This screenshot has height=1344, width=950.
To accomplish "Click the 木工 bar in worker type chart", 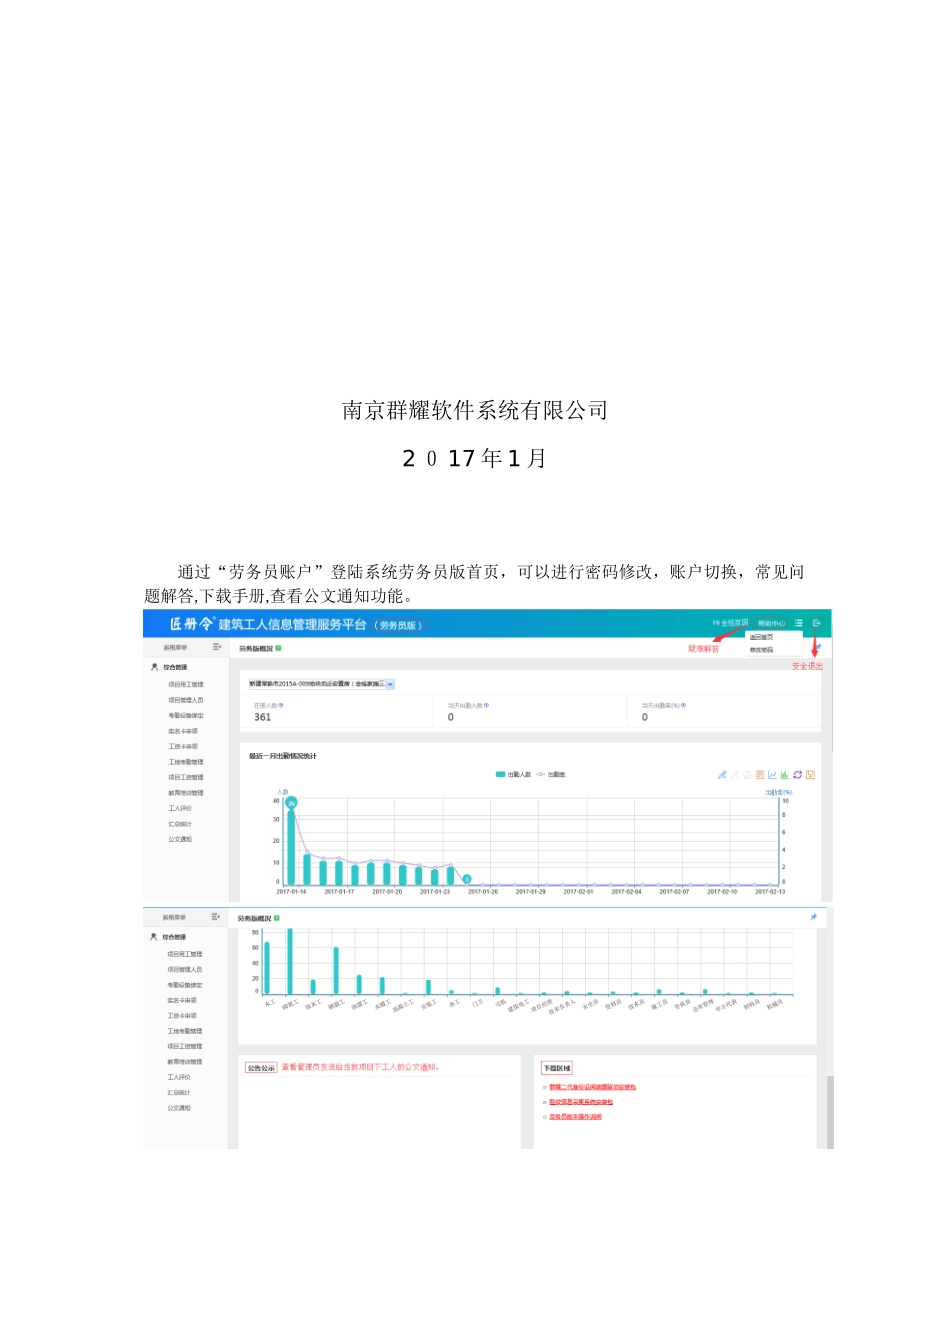I will pos(267,968).
